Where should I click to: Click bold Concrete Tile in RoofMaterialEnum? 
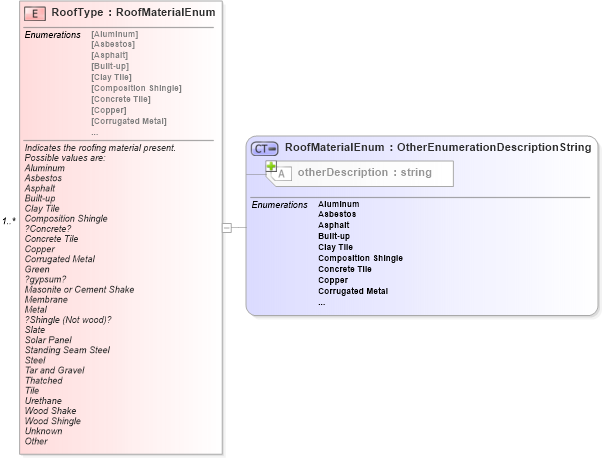tap(345, 269)
